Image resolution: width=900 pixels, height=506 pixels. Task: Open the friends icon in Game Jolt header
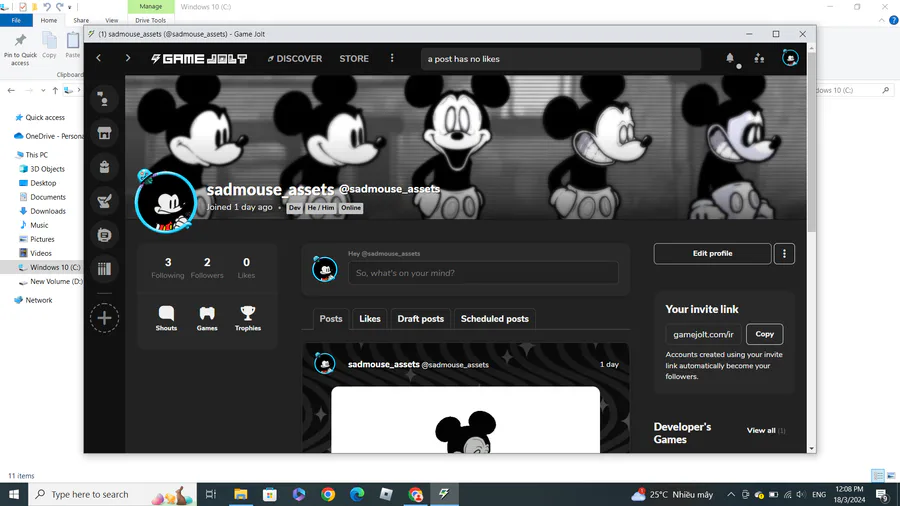pyautogui.click(x=759, y=58)
